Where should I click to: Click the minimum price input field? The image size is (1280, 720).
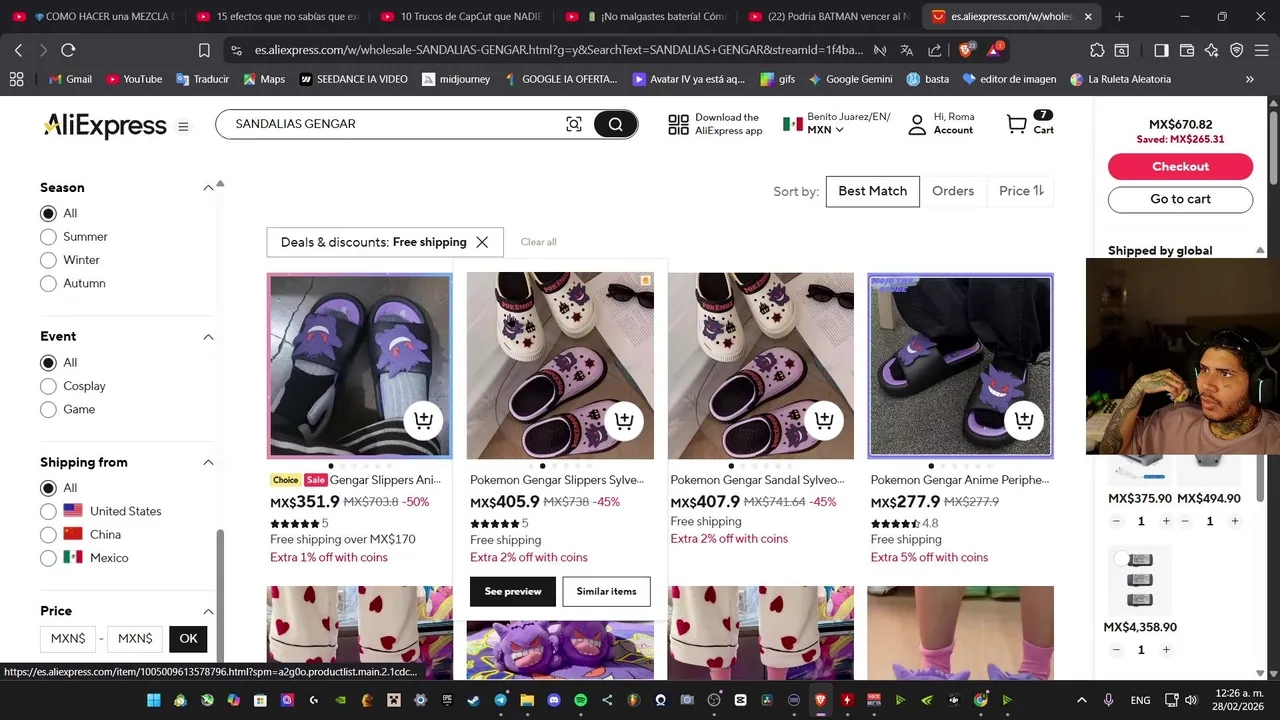click(68, 638)
